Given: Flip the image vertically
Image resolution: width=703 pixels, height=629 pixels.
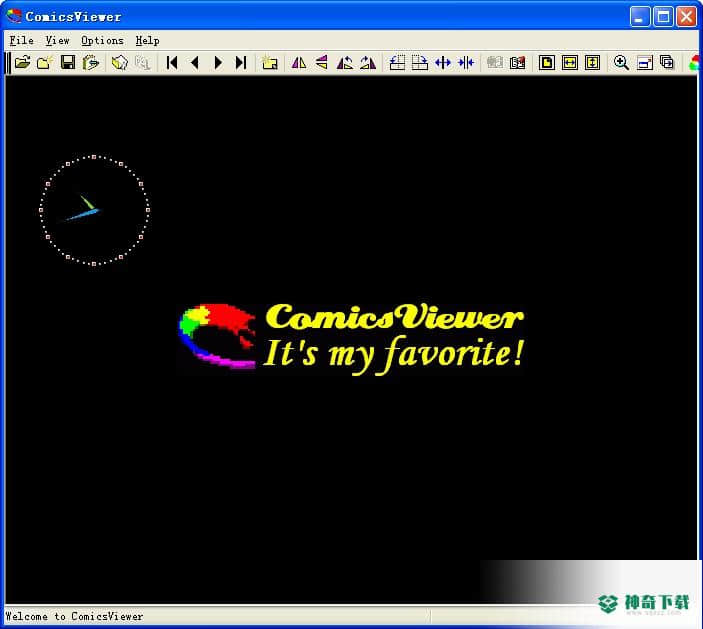Looking at the screenshot, I should (321, 62).
